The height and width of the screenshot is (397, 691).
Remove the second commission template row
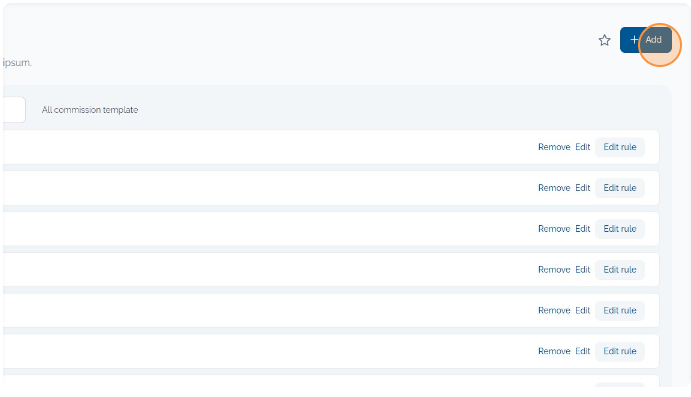[554, 188]
